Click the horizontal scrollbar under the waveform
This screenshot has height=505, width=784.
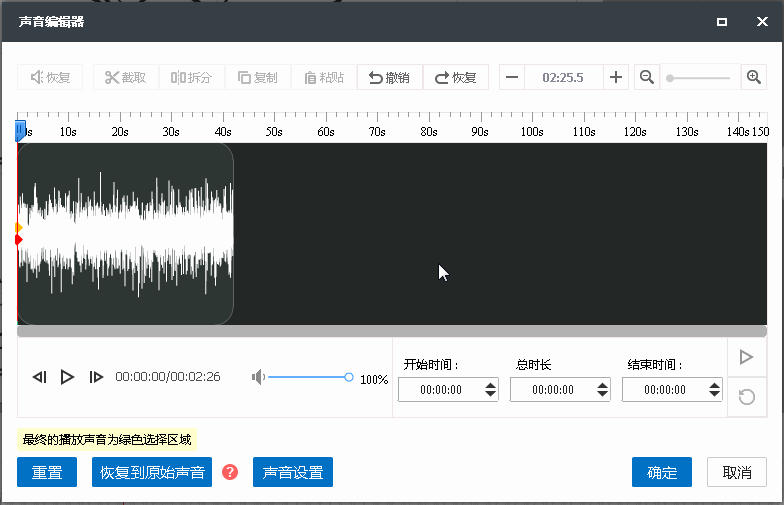[x=392, y=331]
